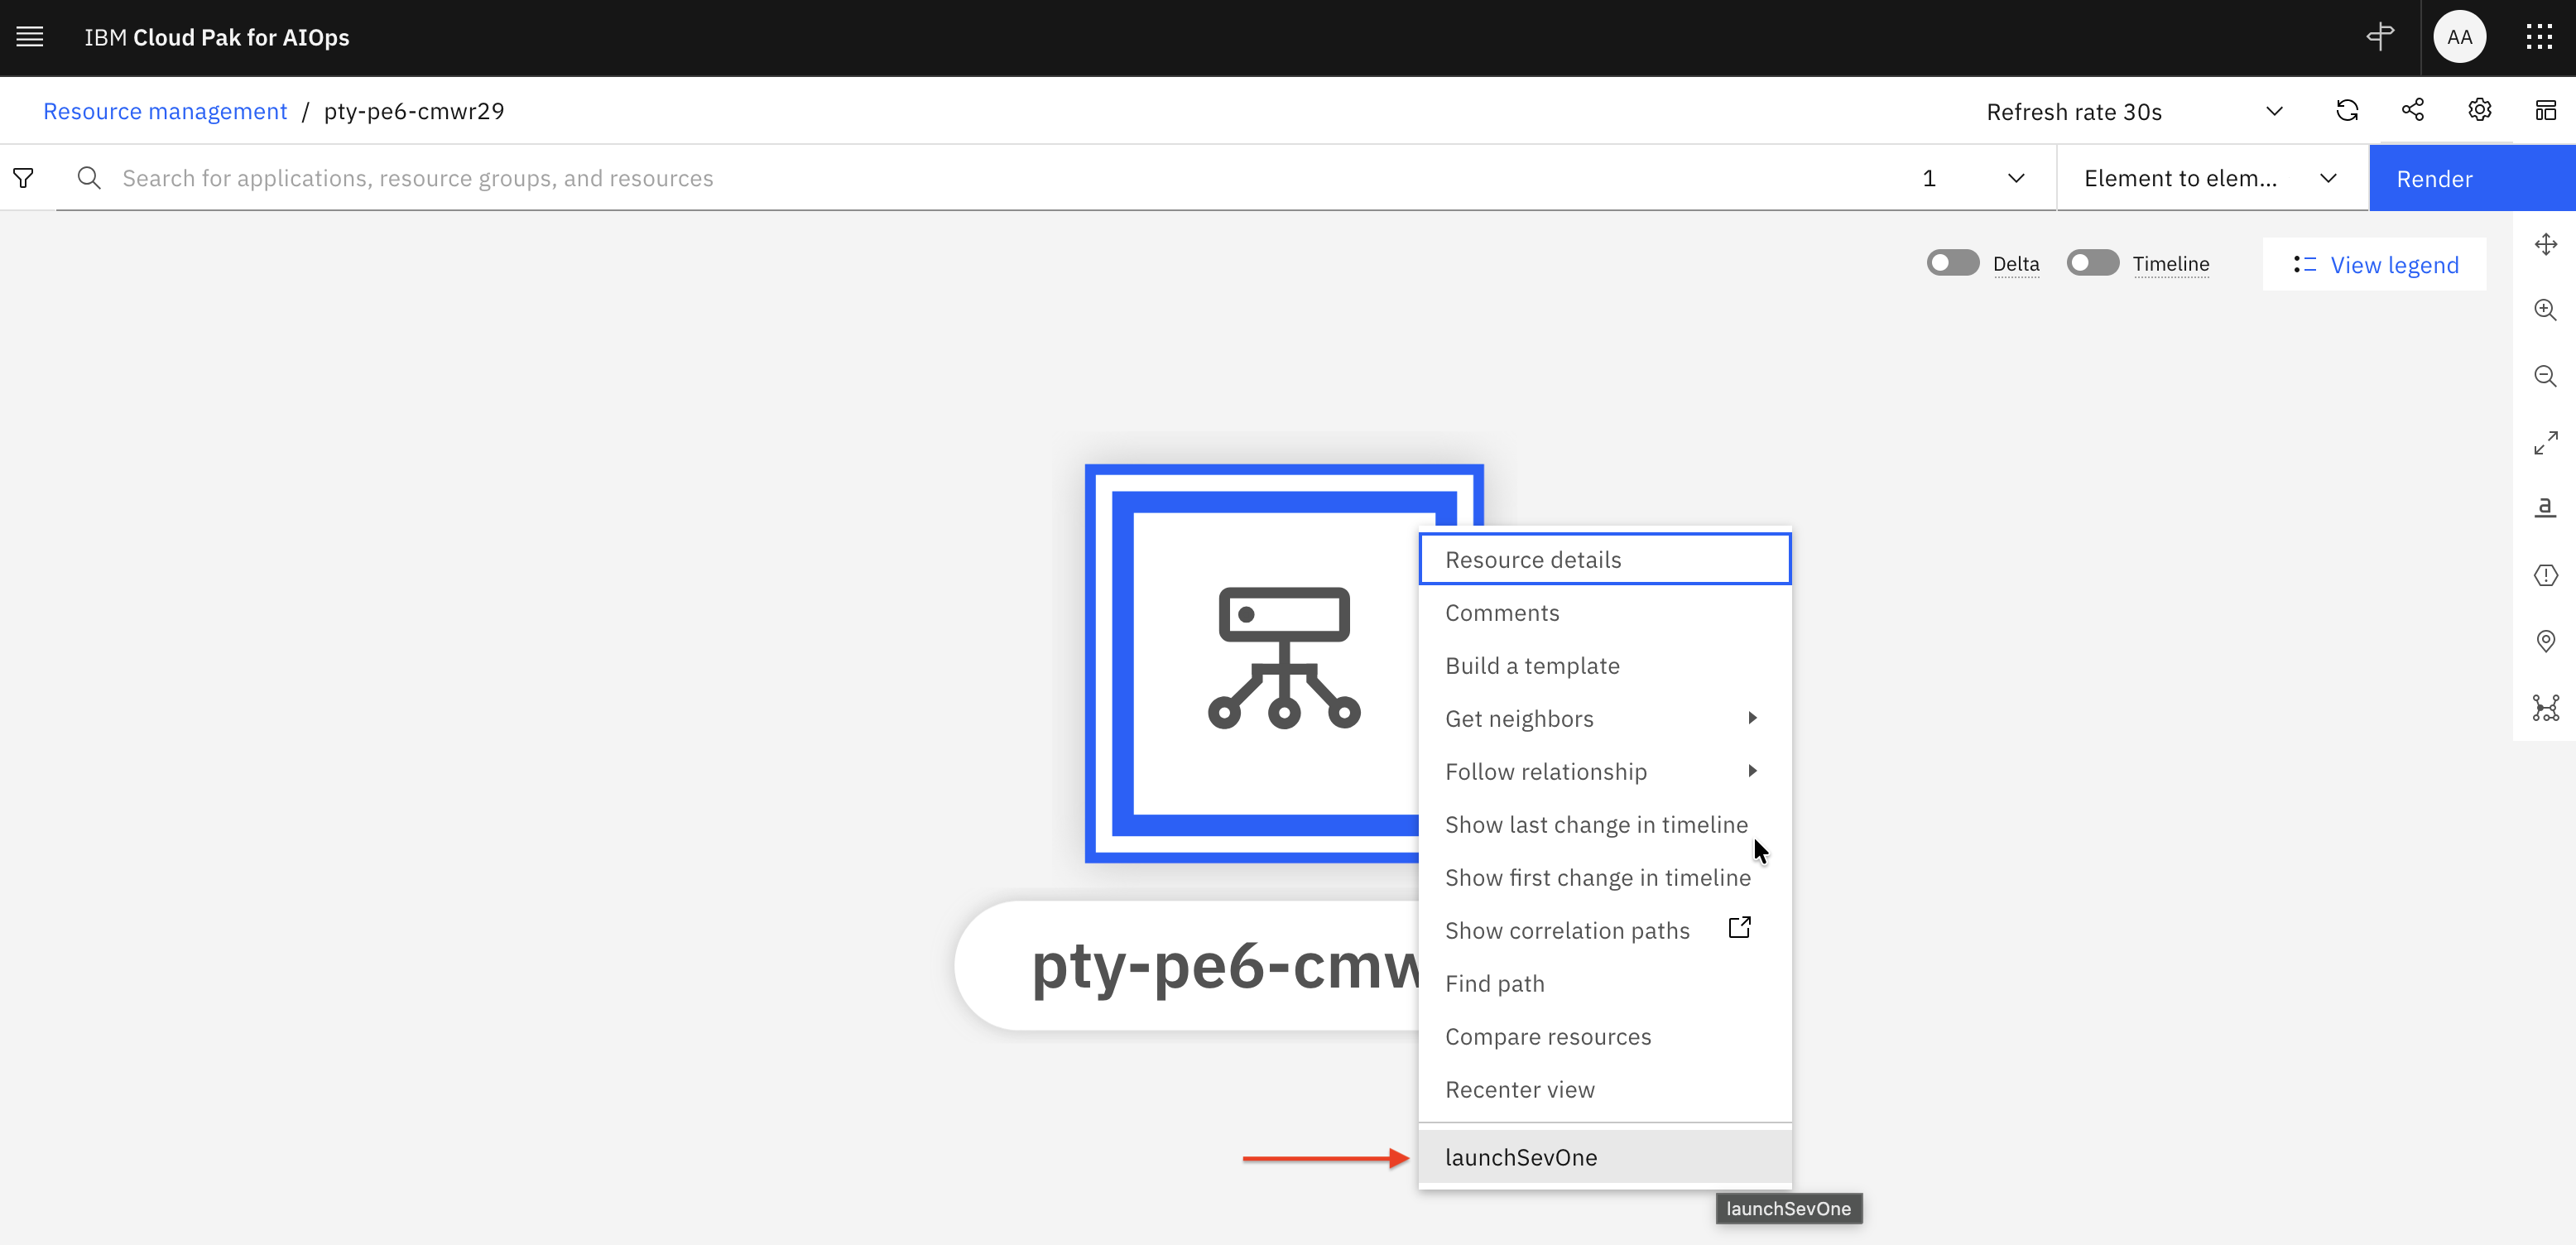2576x1245 pixels.
Task: Expand the Follow relationship submenu
Action: [1604, 772]
